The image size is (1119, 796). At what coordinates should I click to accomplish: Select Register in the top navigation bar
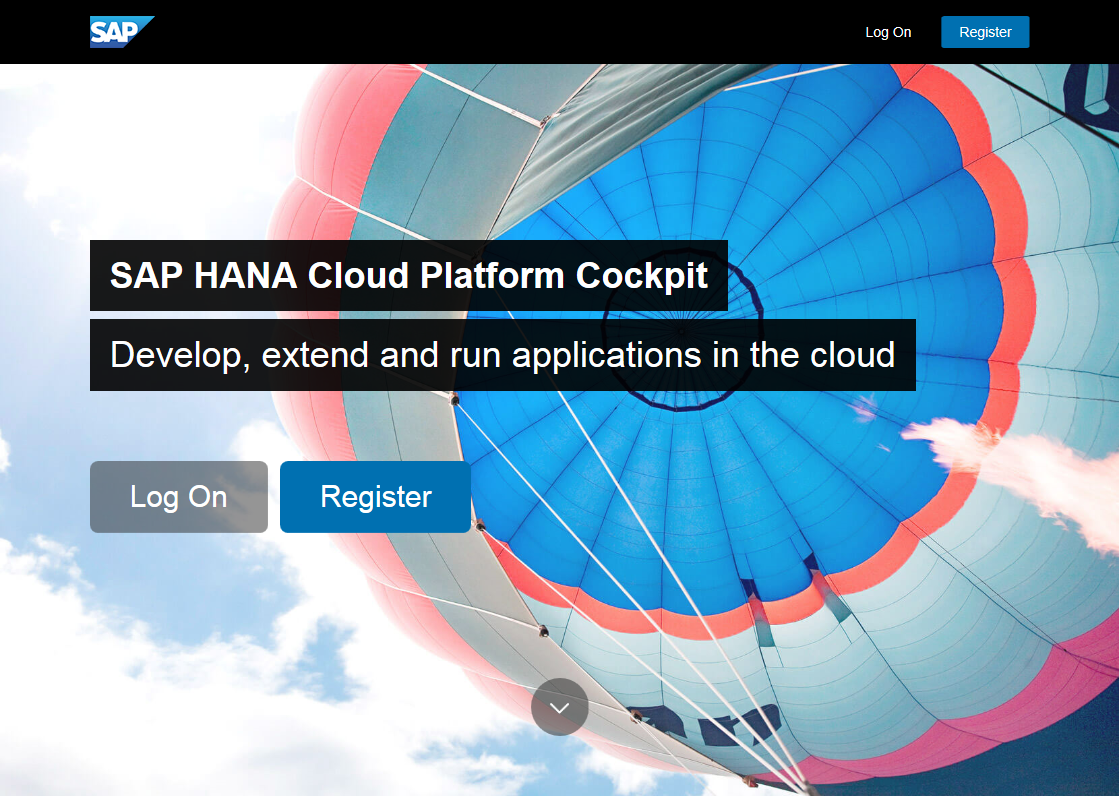(x=985, y=32)
